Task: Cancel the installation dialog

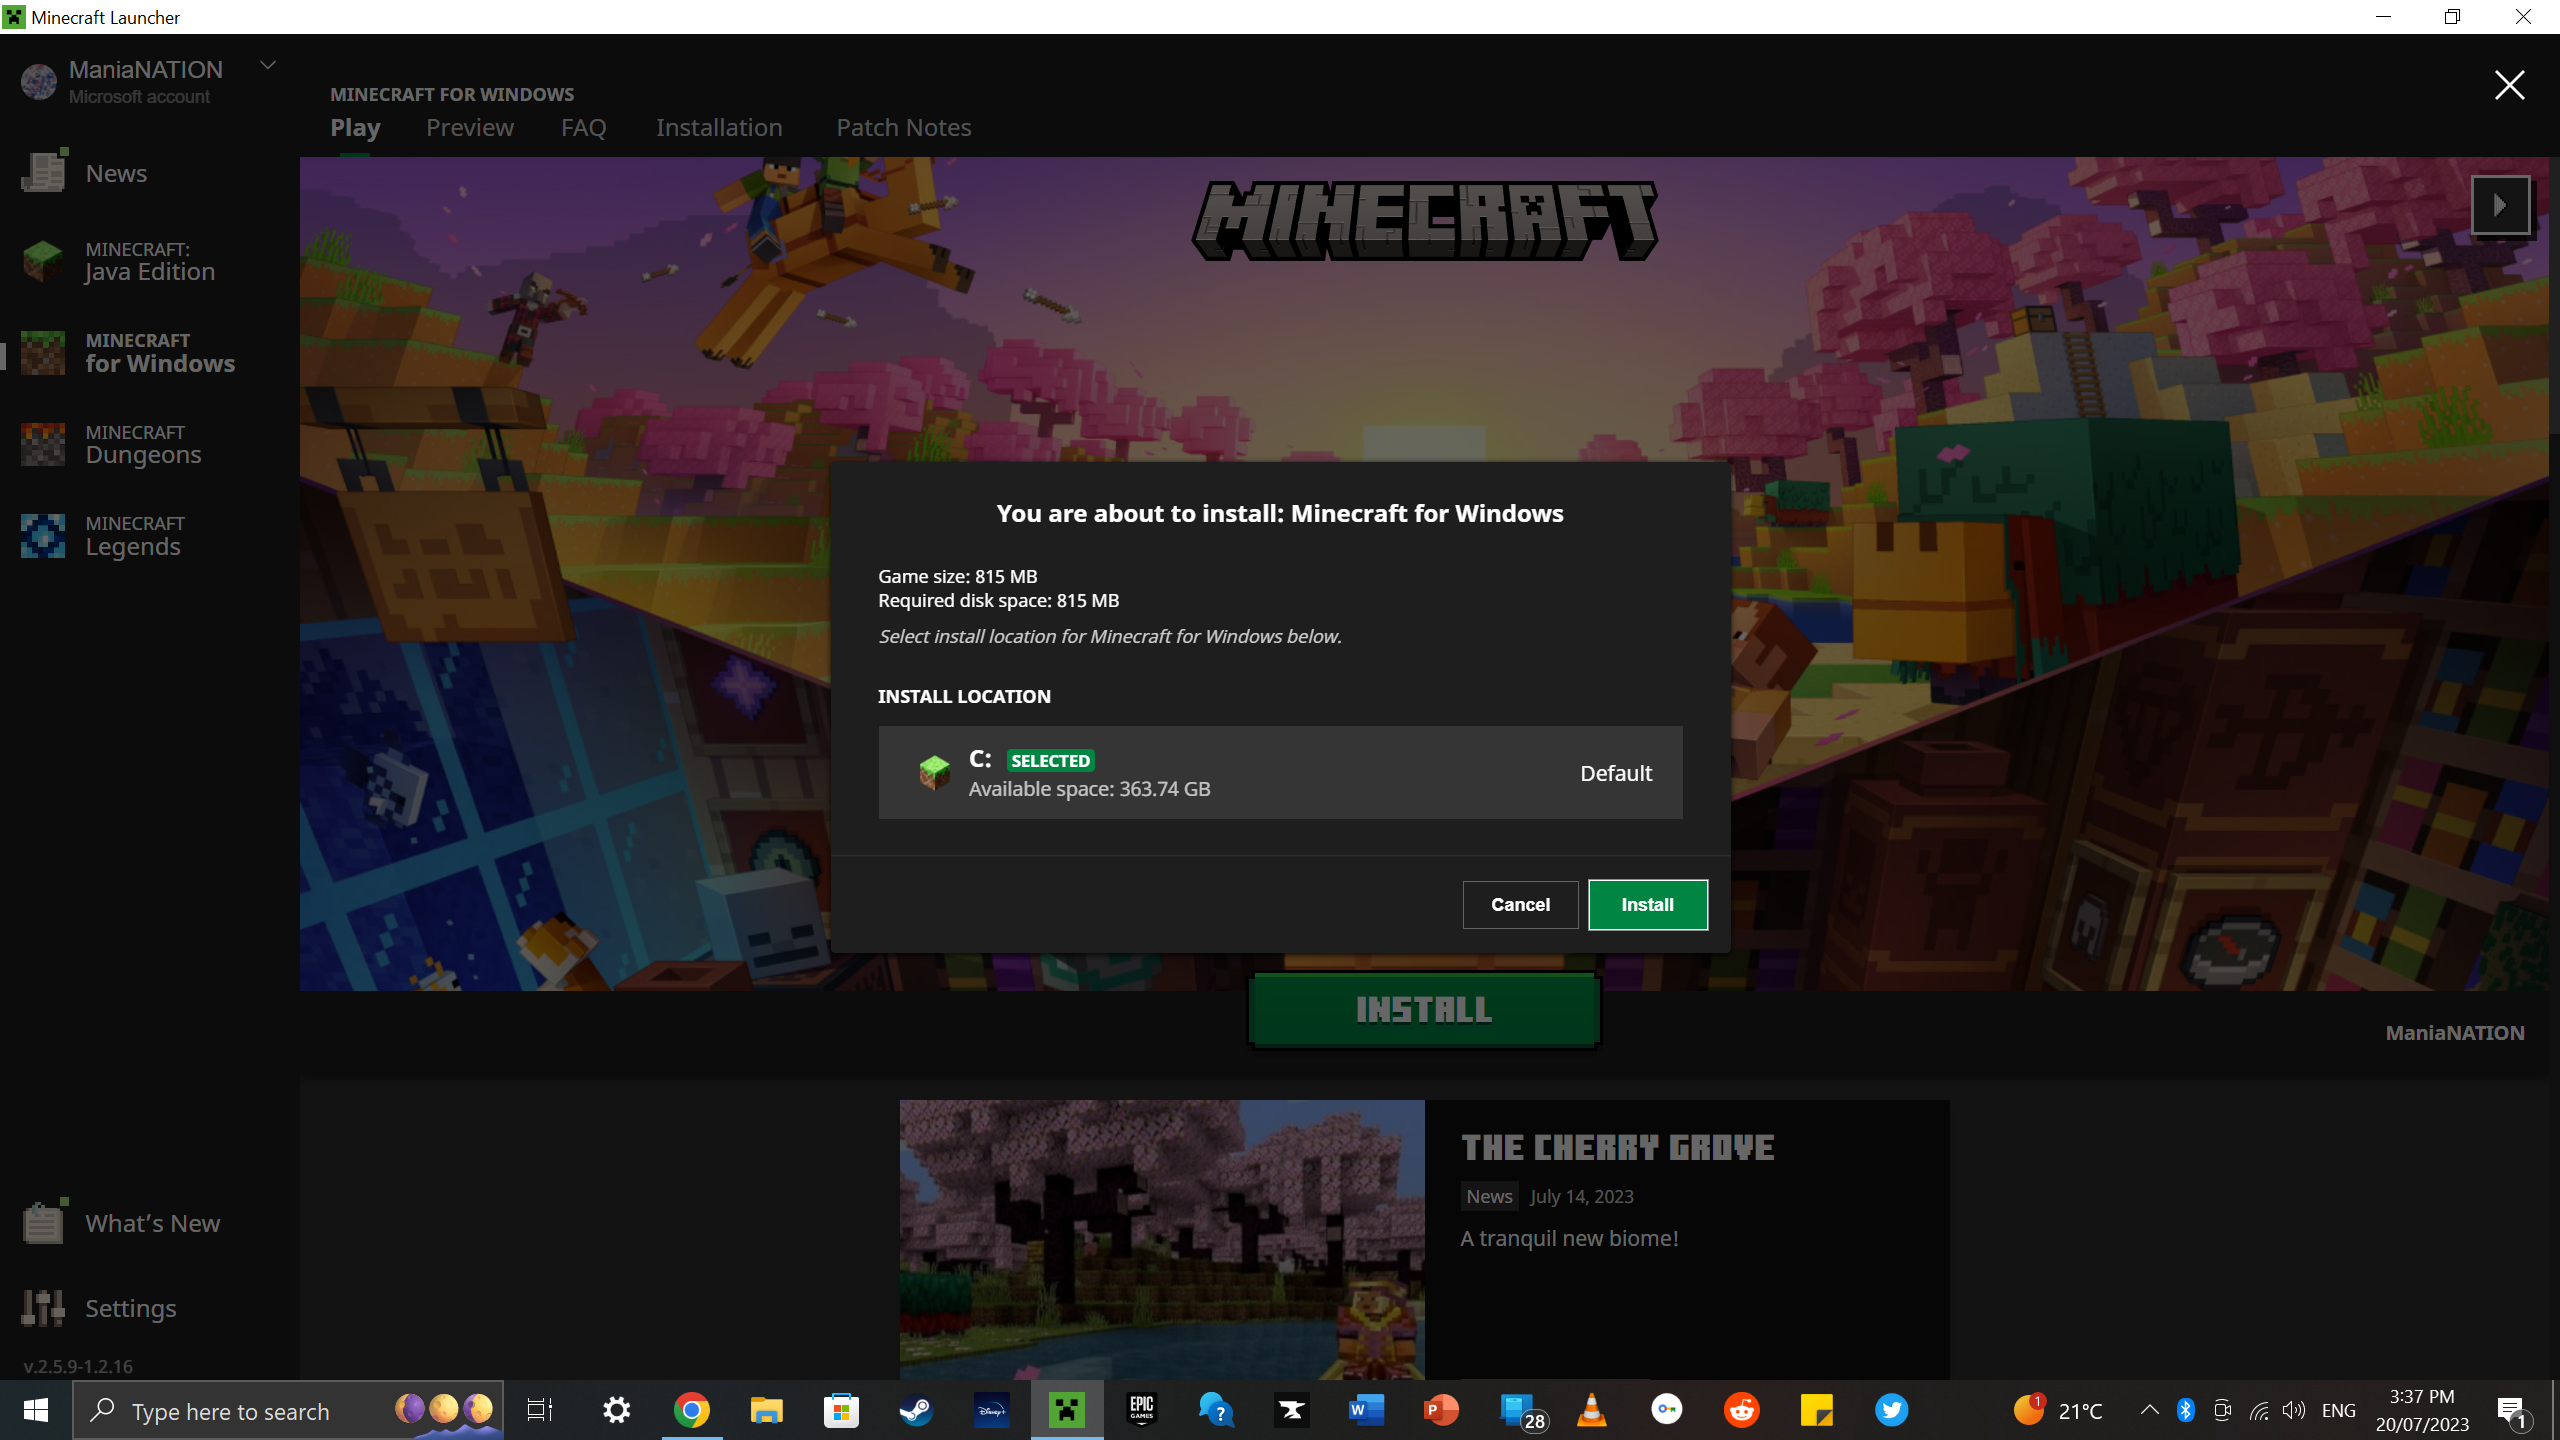Action: 1519,905
